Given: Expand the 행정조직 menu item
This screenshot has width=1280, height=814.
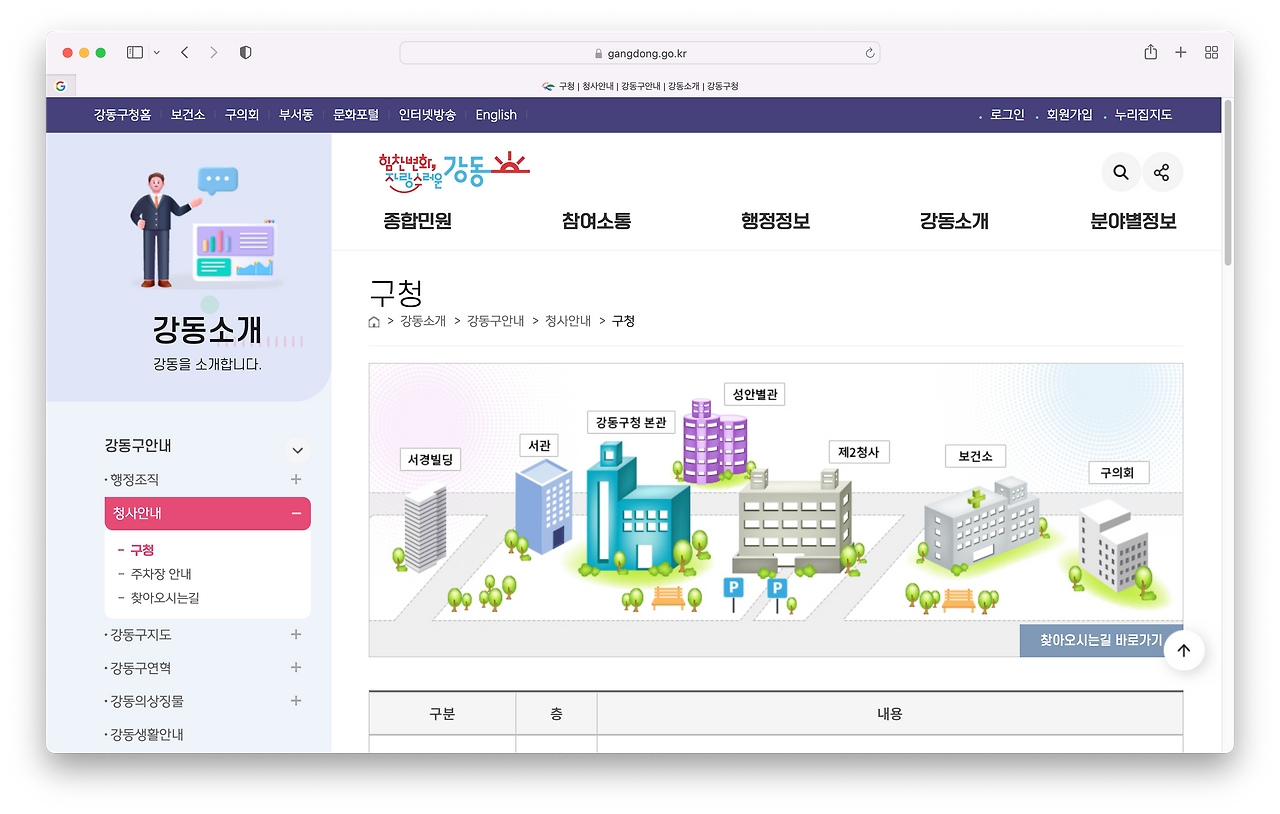Looking at the screenshot, I should coord(295,479).
